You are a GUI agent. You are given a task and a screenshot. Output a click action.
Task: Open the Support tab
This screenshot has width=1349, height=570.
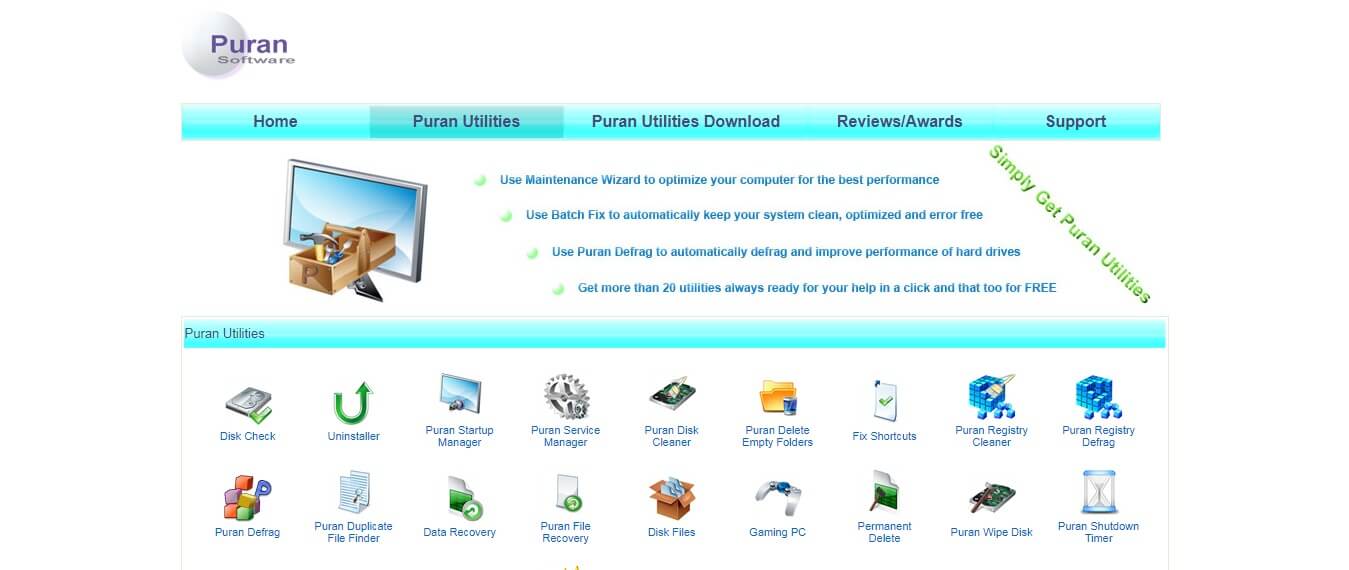(x=1075, y=122)
